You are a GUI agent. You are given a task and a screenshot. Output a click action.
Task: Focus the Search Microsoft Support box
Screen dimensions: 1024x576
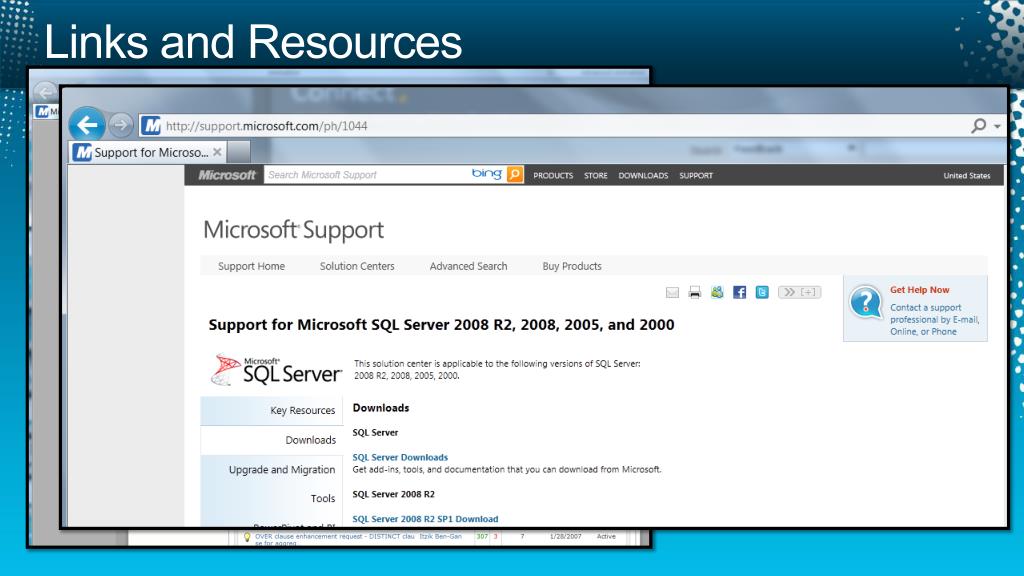tap(366, 175)
